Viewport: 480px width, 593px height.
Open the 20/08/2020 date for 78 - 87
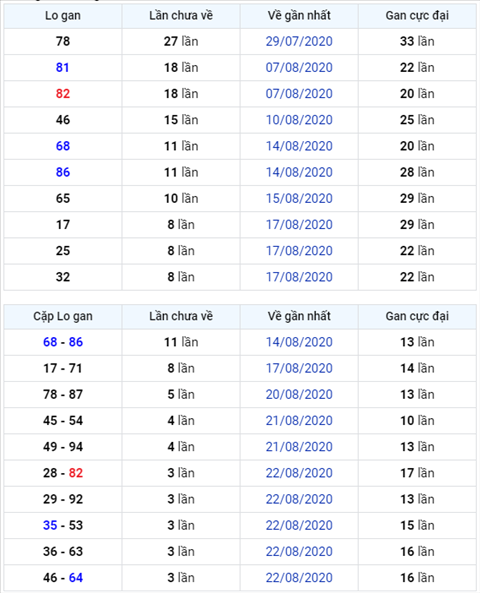299,394
